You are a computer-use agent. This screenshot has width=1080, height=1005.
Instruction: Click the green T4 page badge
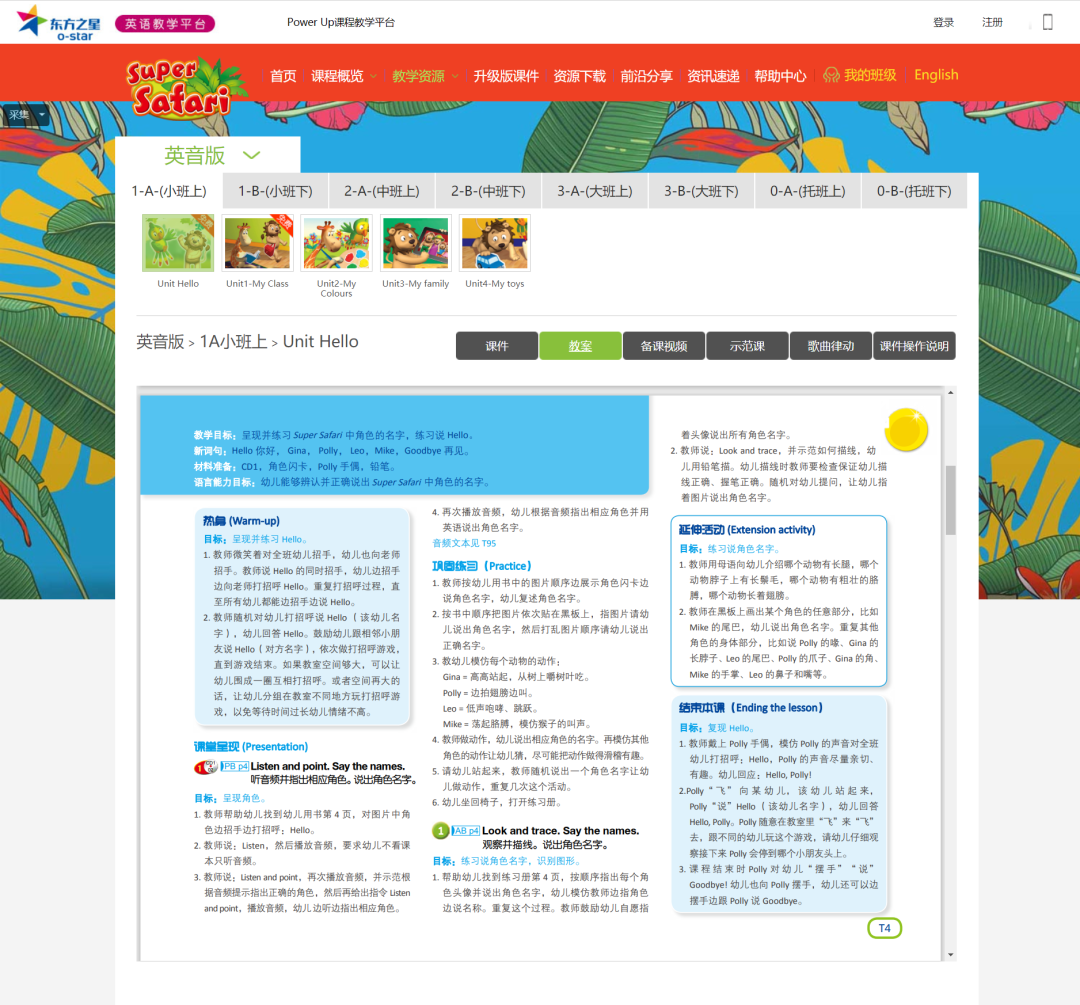pyautogui.click(x=884, y=928)
